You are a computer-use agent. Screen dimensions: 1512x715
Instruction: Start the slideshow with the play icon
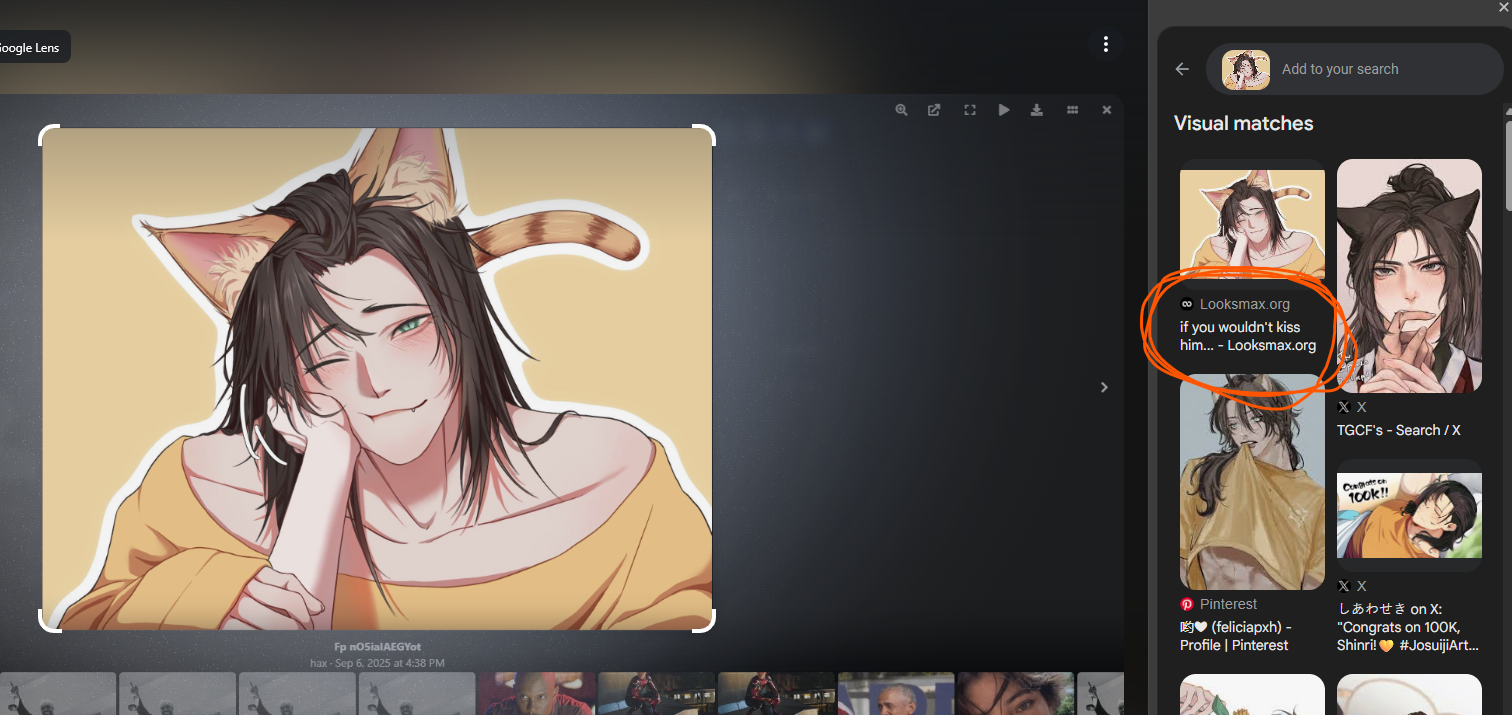1003,110
